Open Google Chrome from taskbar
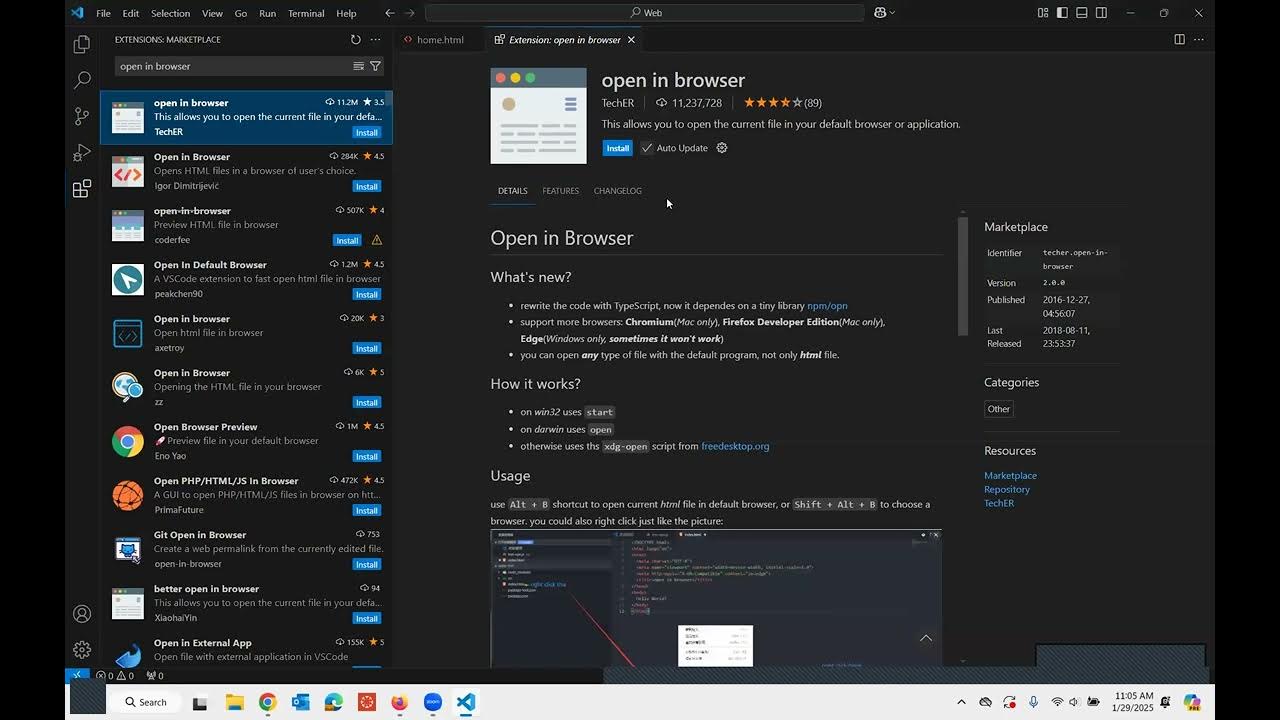Image resolution: width=1280 pixels, height=720 pixels. [x=267, y=702]
